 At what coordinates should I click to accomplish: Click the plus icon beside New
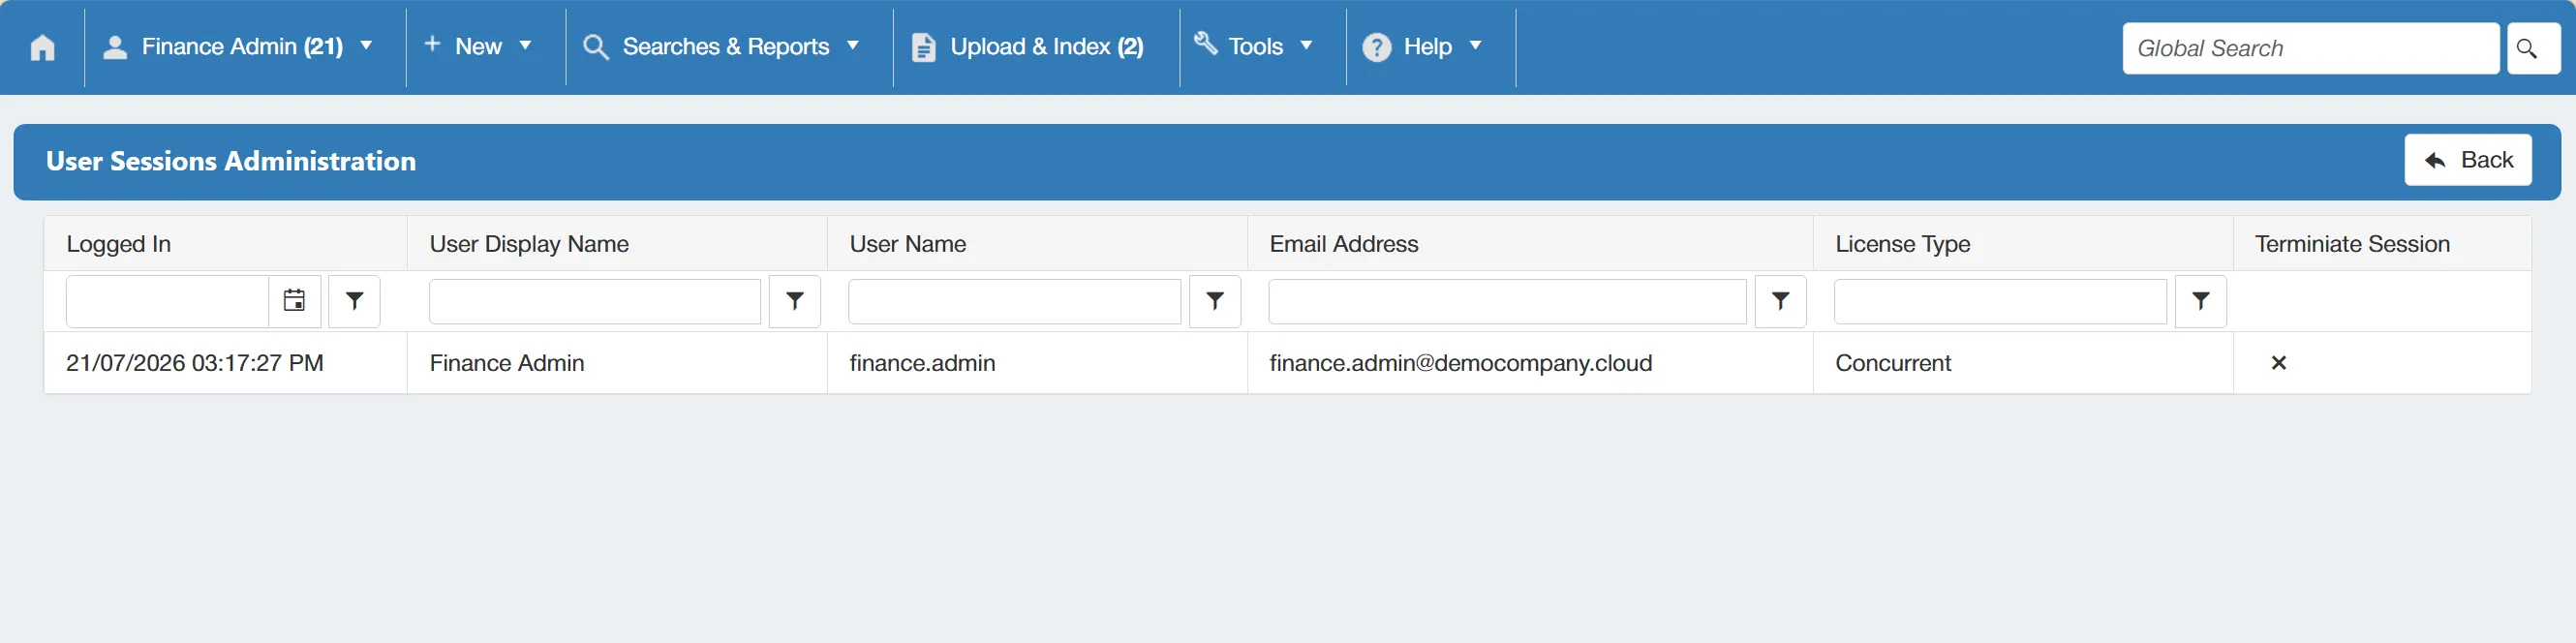point(432,44)
